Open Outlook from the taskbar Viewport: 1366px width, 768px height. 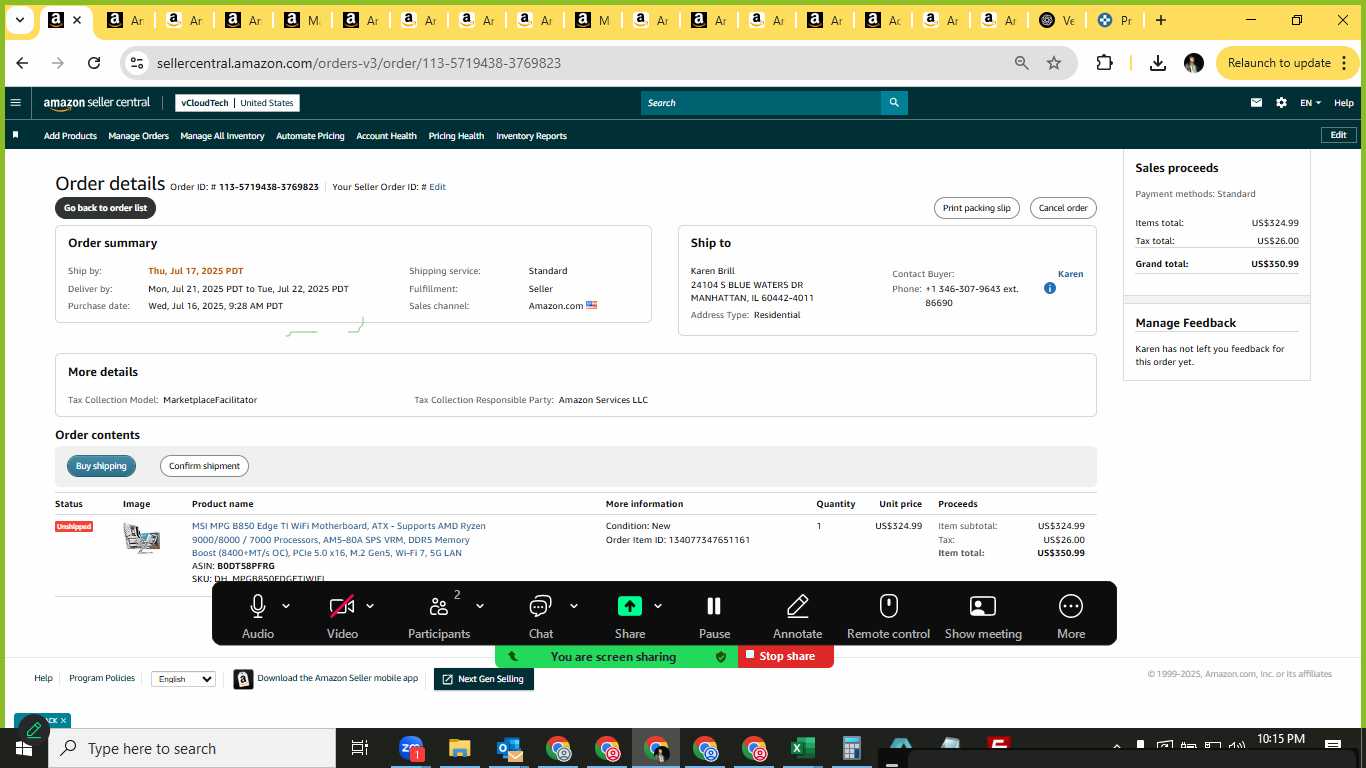coord(509,748)
